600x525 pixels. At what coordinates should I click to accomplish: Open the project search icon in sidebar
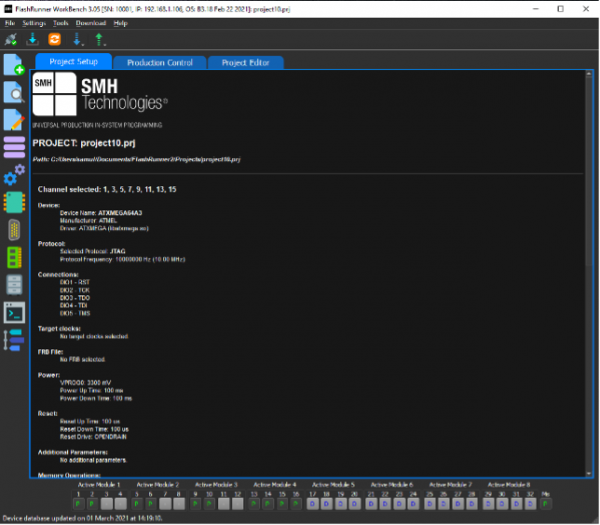(14, 94)
